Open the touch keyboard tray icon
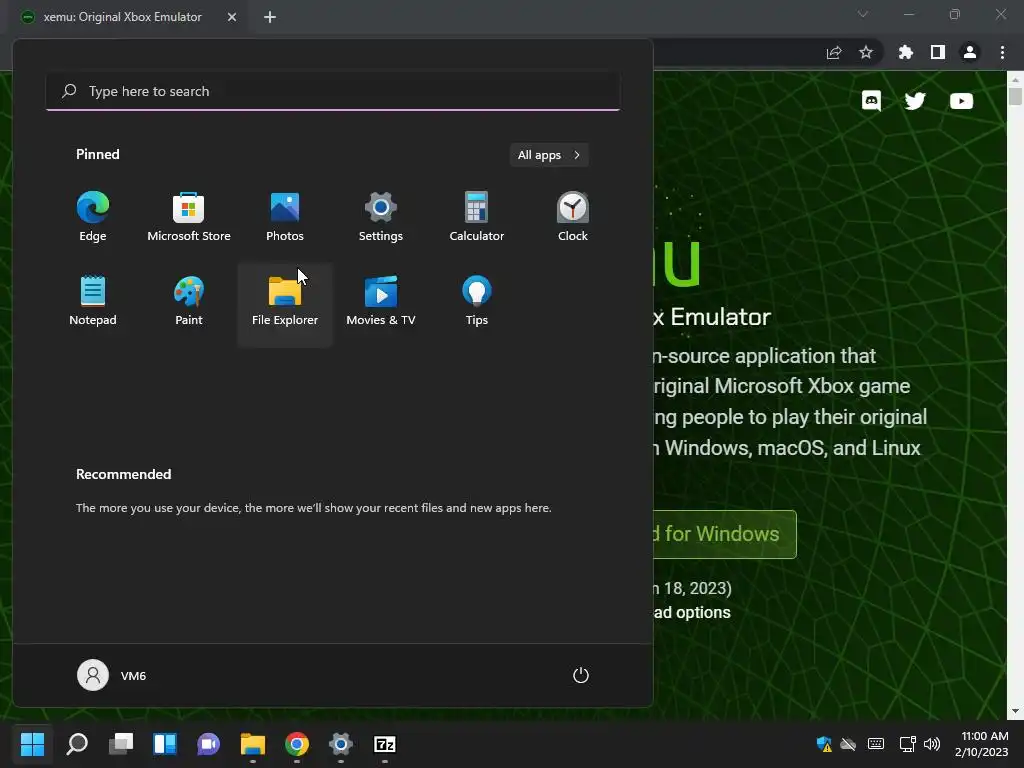The height and width of the screenshot is (768, 1024). [x=876, y=744]
